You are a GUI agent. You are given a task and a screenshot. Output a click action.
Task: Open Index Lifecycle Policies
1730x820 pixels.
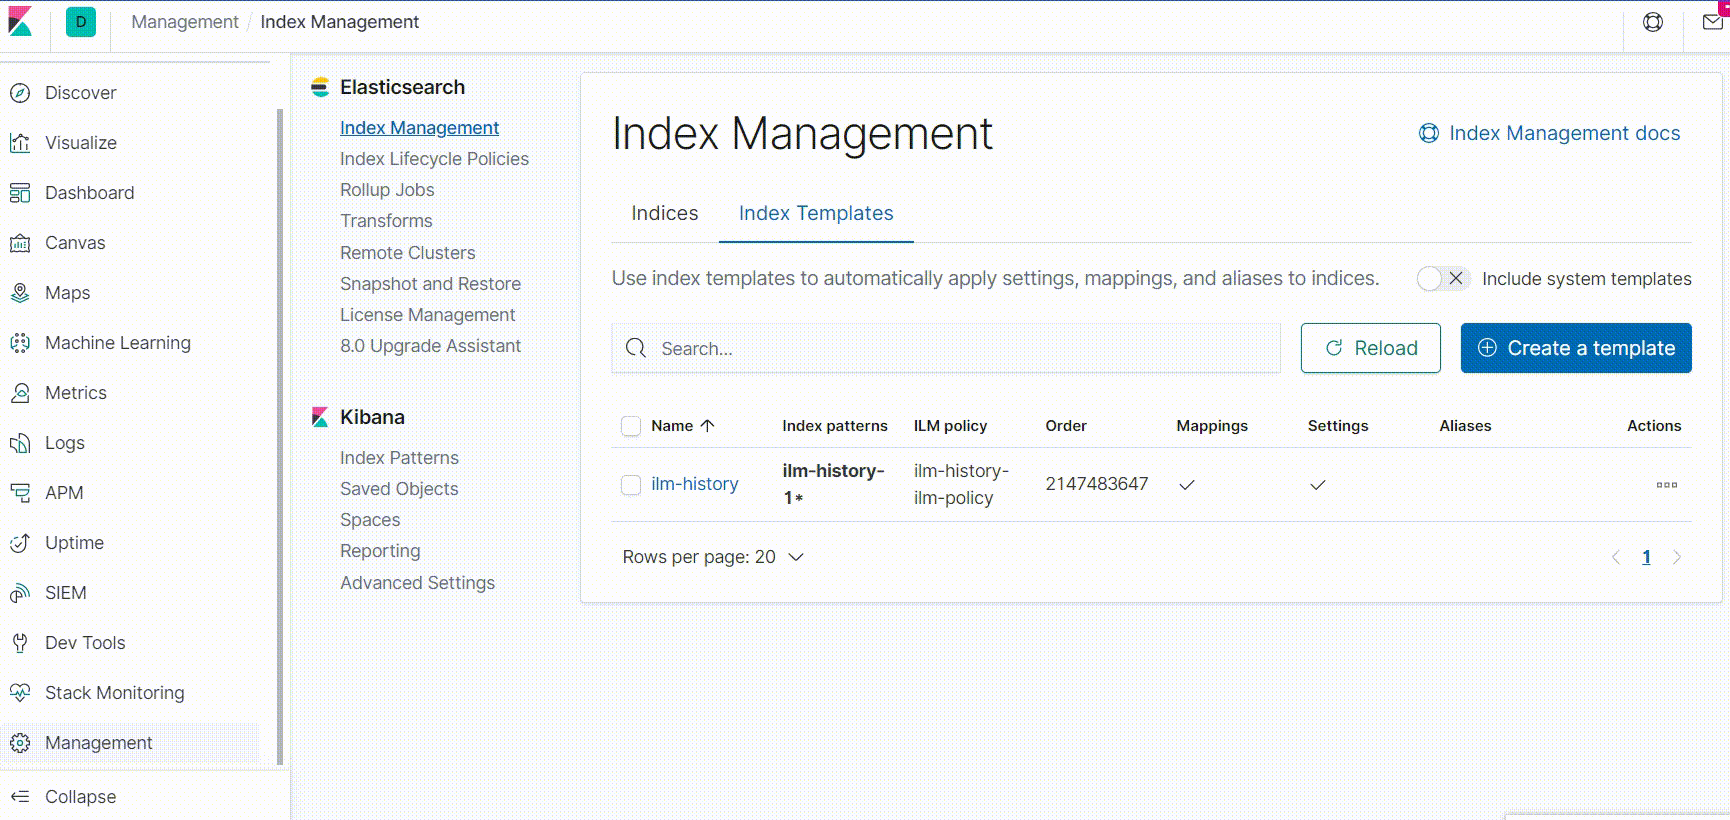tap(434, 159)
